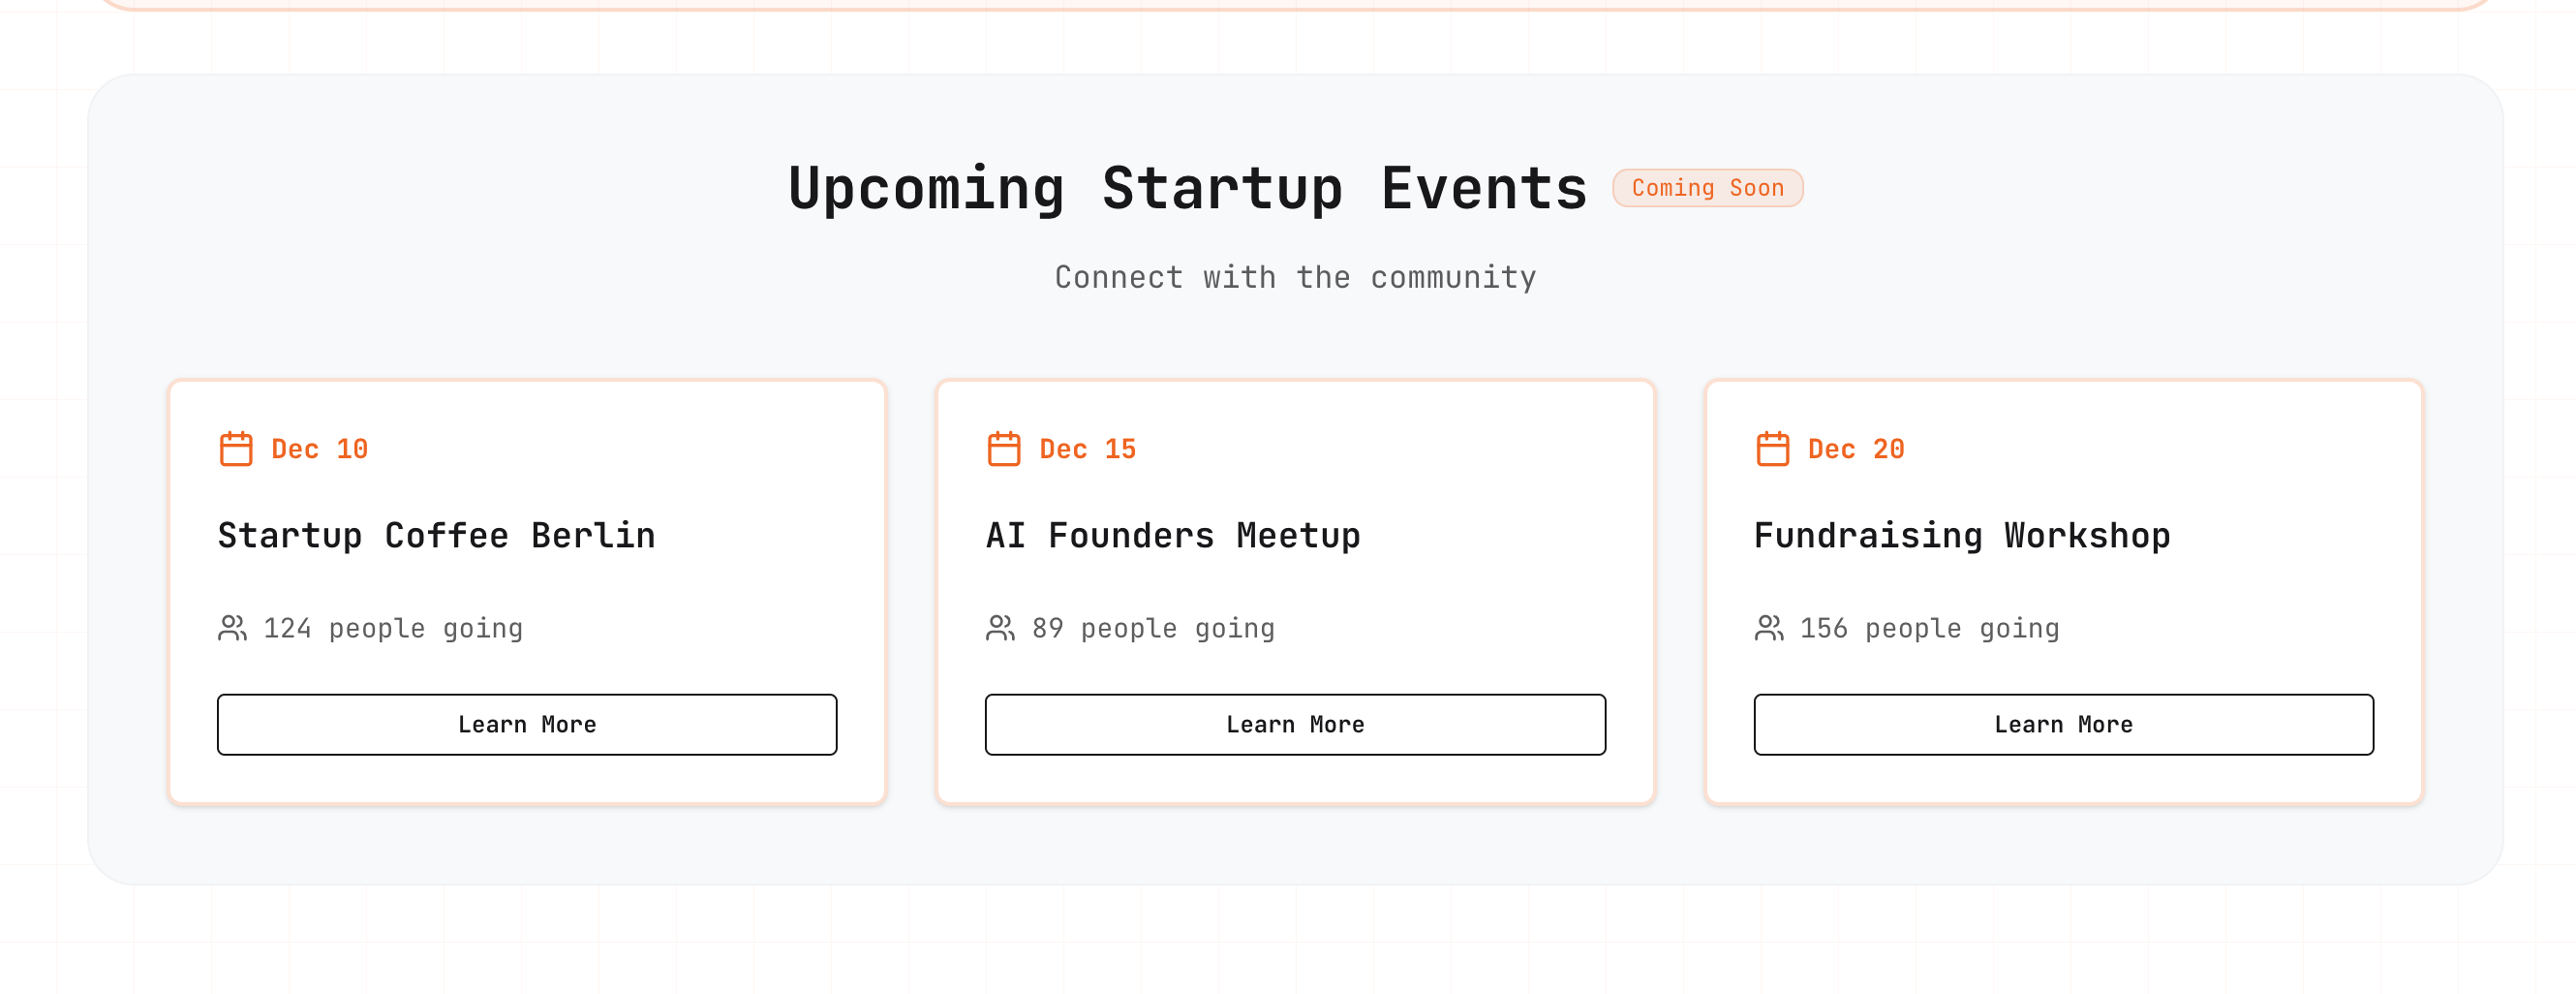The image size is (2576, 994).
Task: Open the Fundraising Workshop details via Learn More
Action: (2062, 724)
